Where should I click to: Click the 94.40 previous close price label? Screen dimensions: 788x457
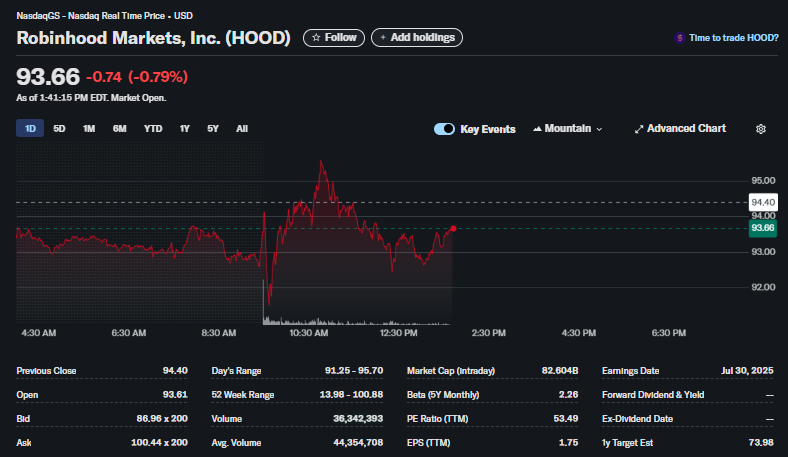pos(763,203)
